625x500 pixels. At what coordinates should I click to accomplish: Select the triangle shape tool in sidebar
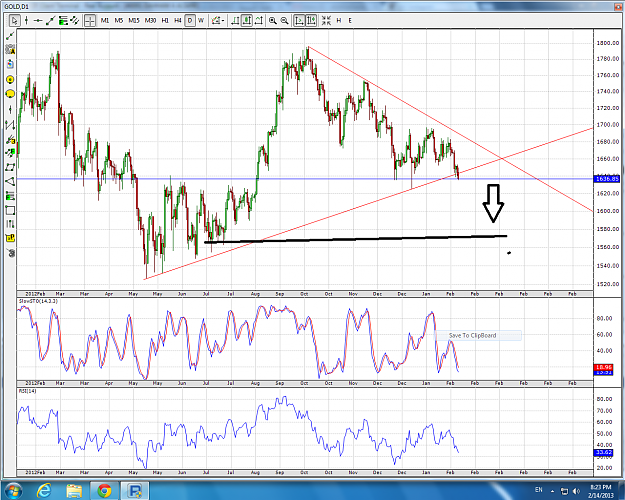click(x=10, y=181)
